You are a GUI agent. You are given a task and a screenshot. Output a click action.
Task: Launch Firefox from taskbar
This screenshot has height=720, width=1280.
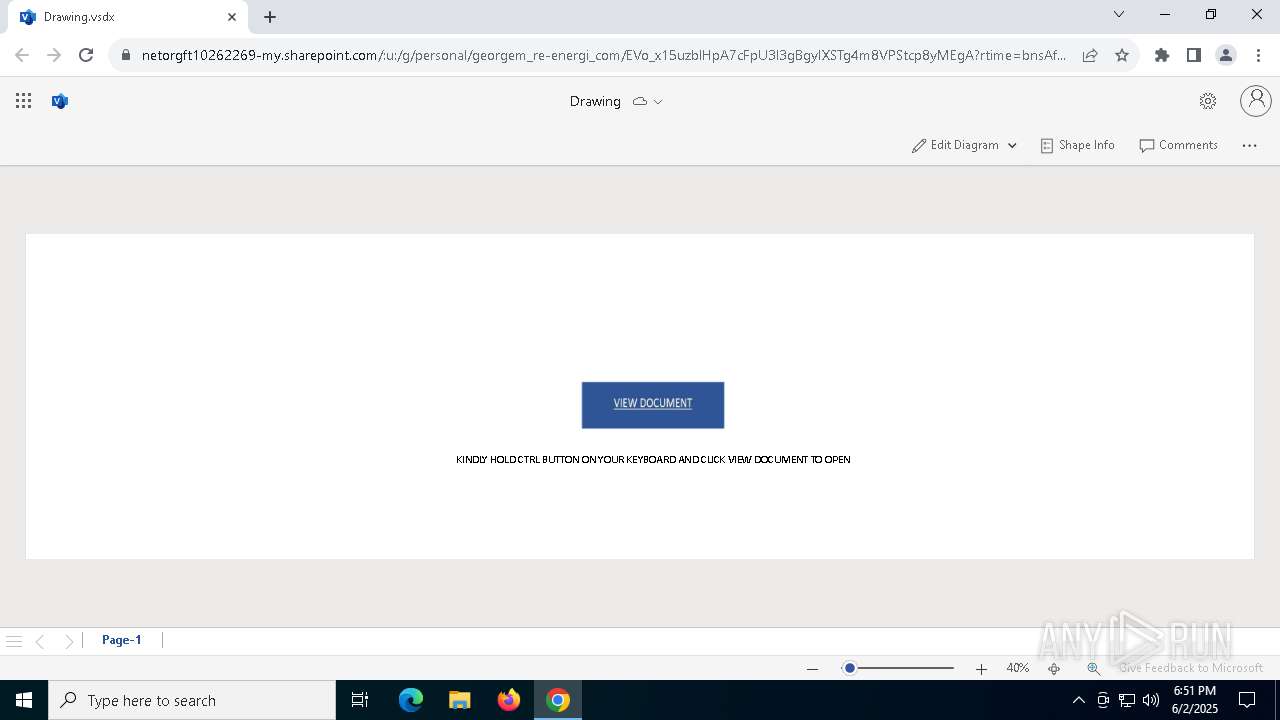[509, 700]
